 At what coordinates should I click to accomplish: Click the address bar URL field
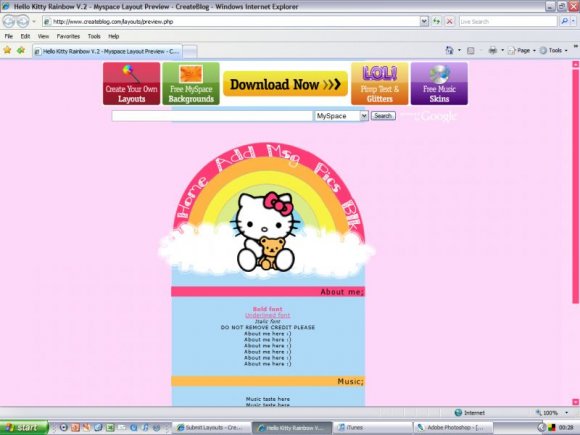(x=231, y=21)
